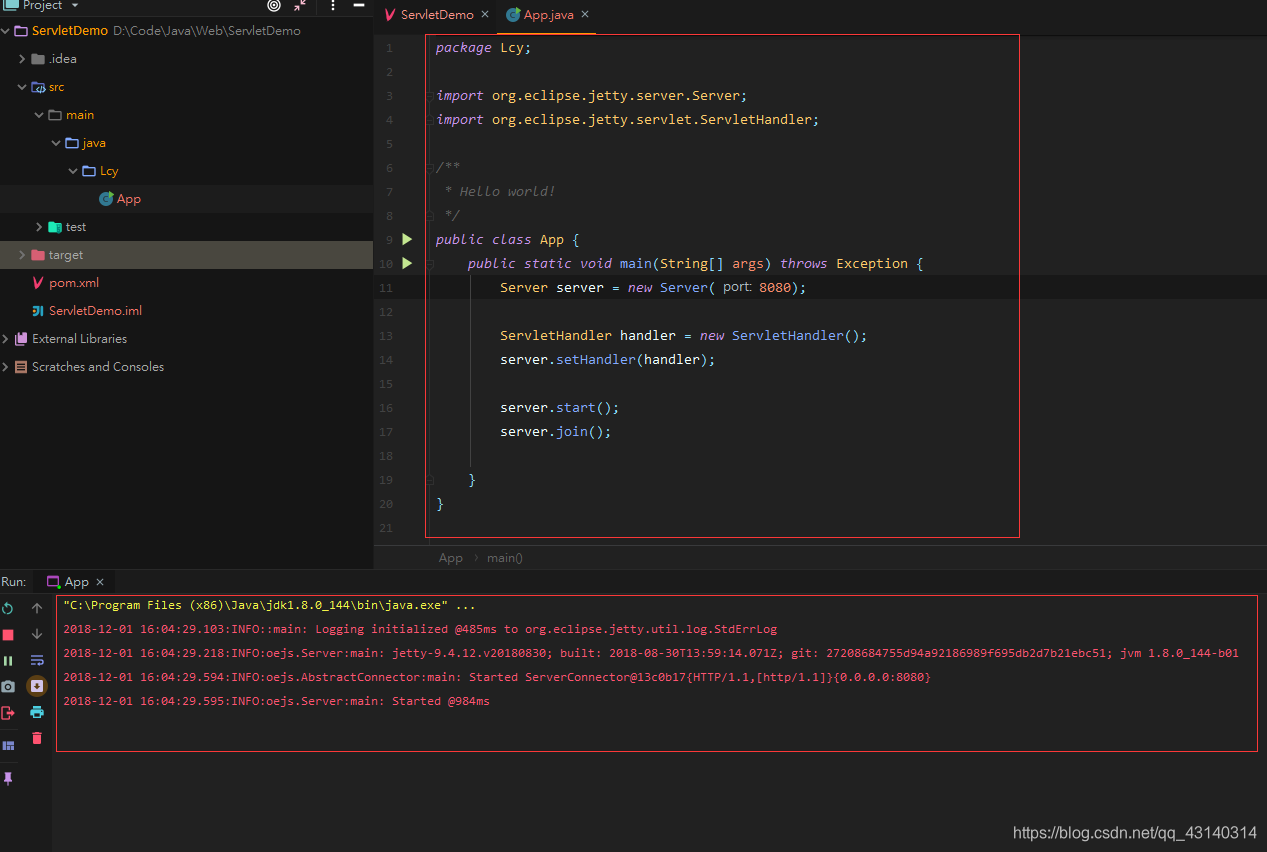Click the java.exe command line in console

[x=269, y=606]
